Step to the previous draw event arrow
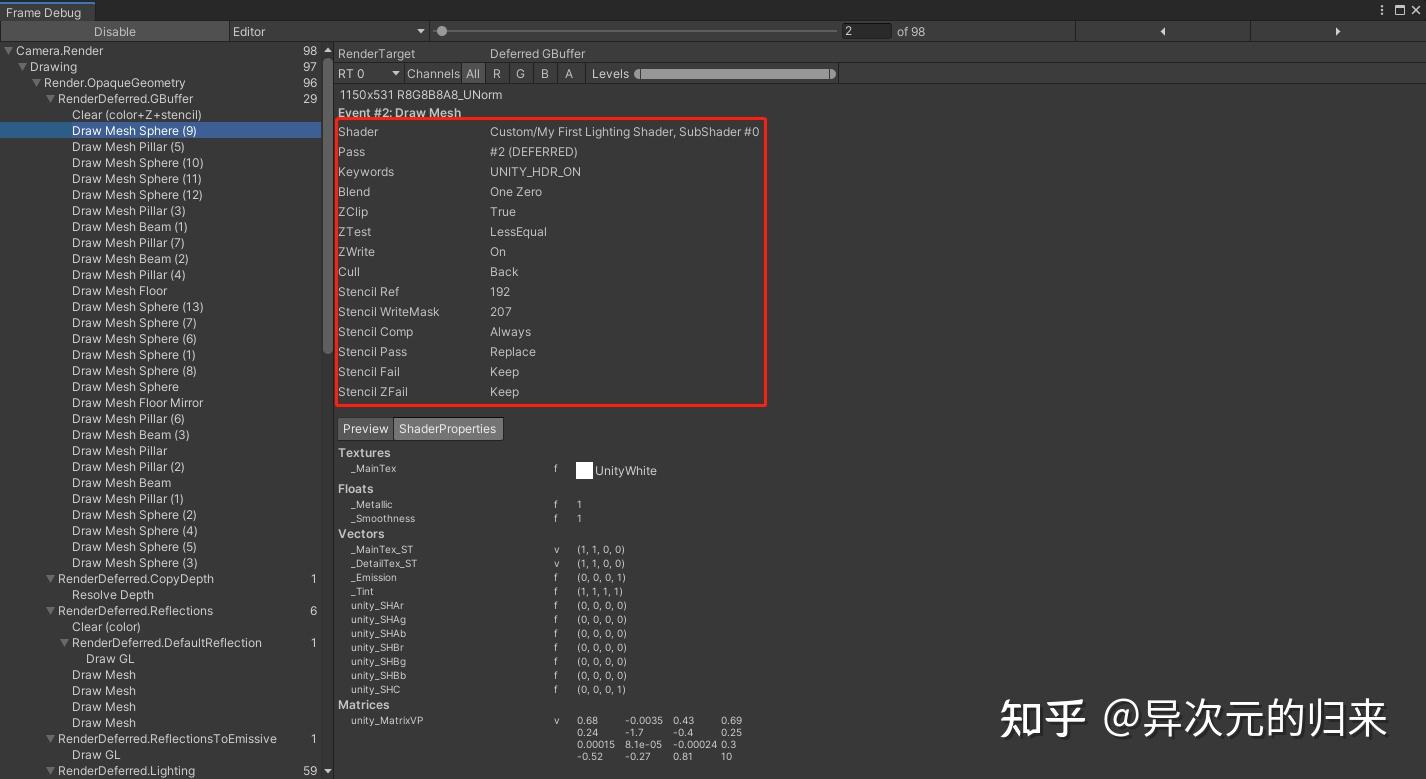The width and height of the screenshot is (1426, 779). (1163, 31)
